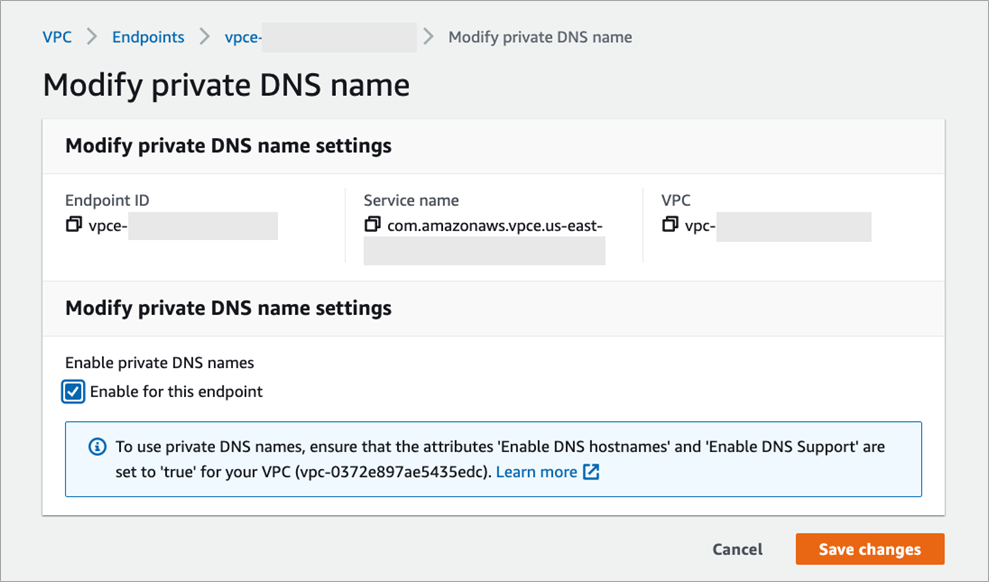Copy the VPC ID value
This screenshot has height=582, width=989.
click(670, 225)
